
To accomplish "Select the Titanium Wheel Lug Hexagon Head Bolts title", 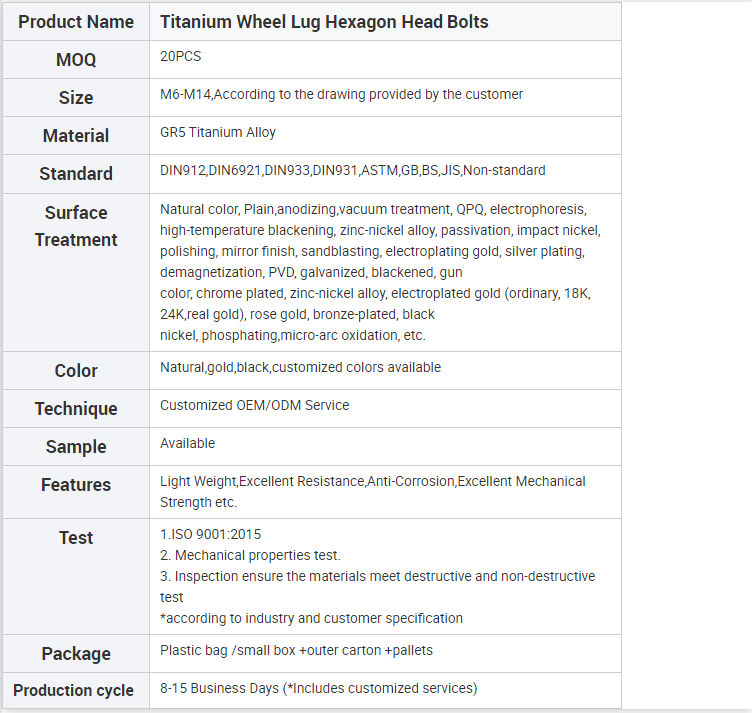I will point(324,22).
